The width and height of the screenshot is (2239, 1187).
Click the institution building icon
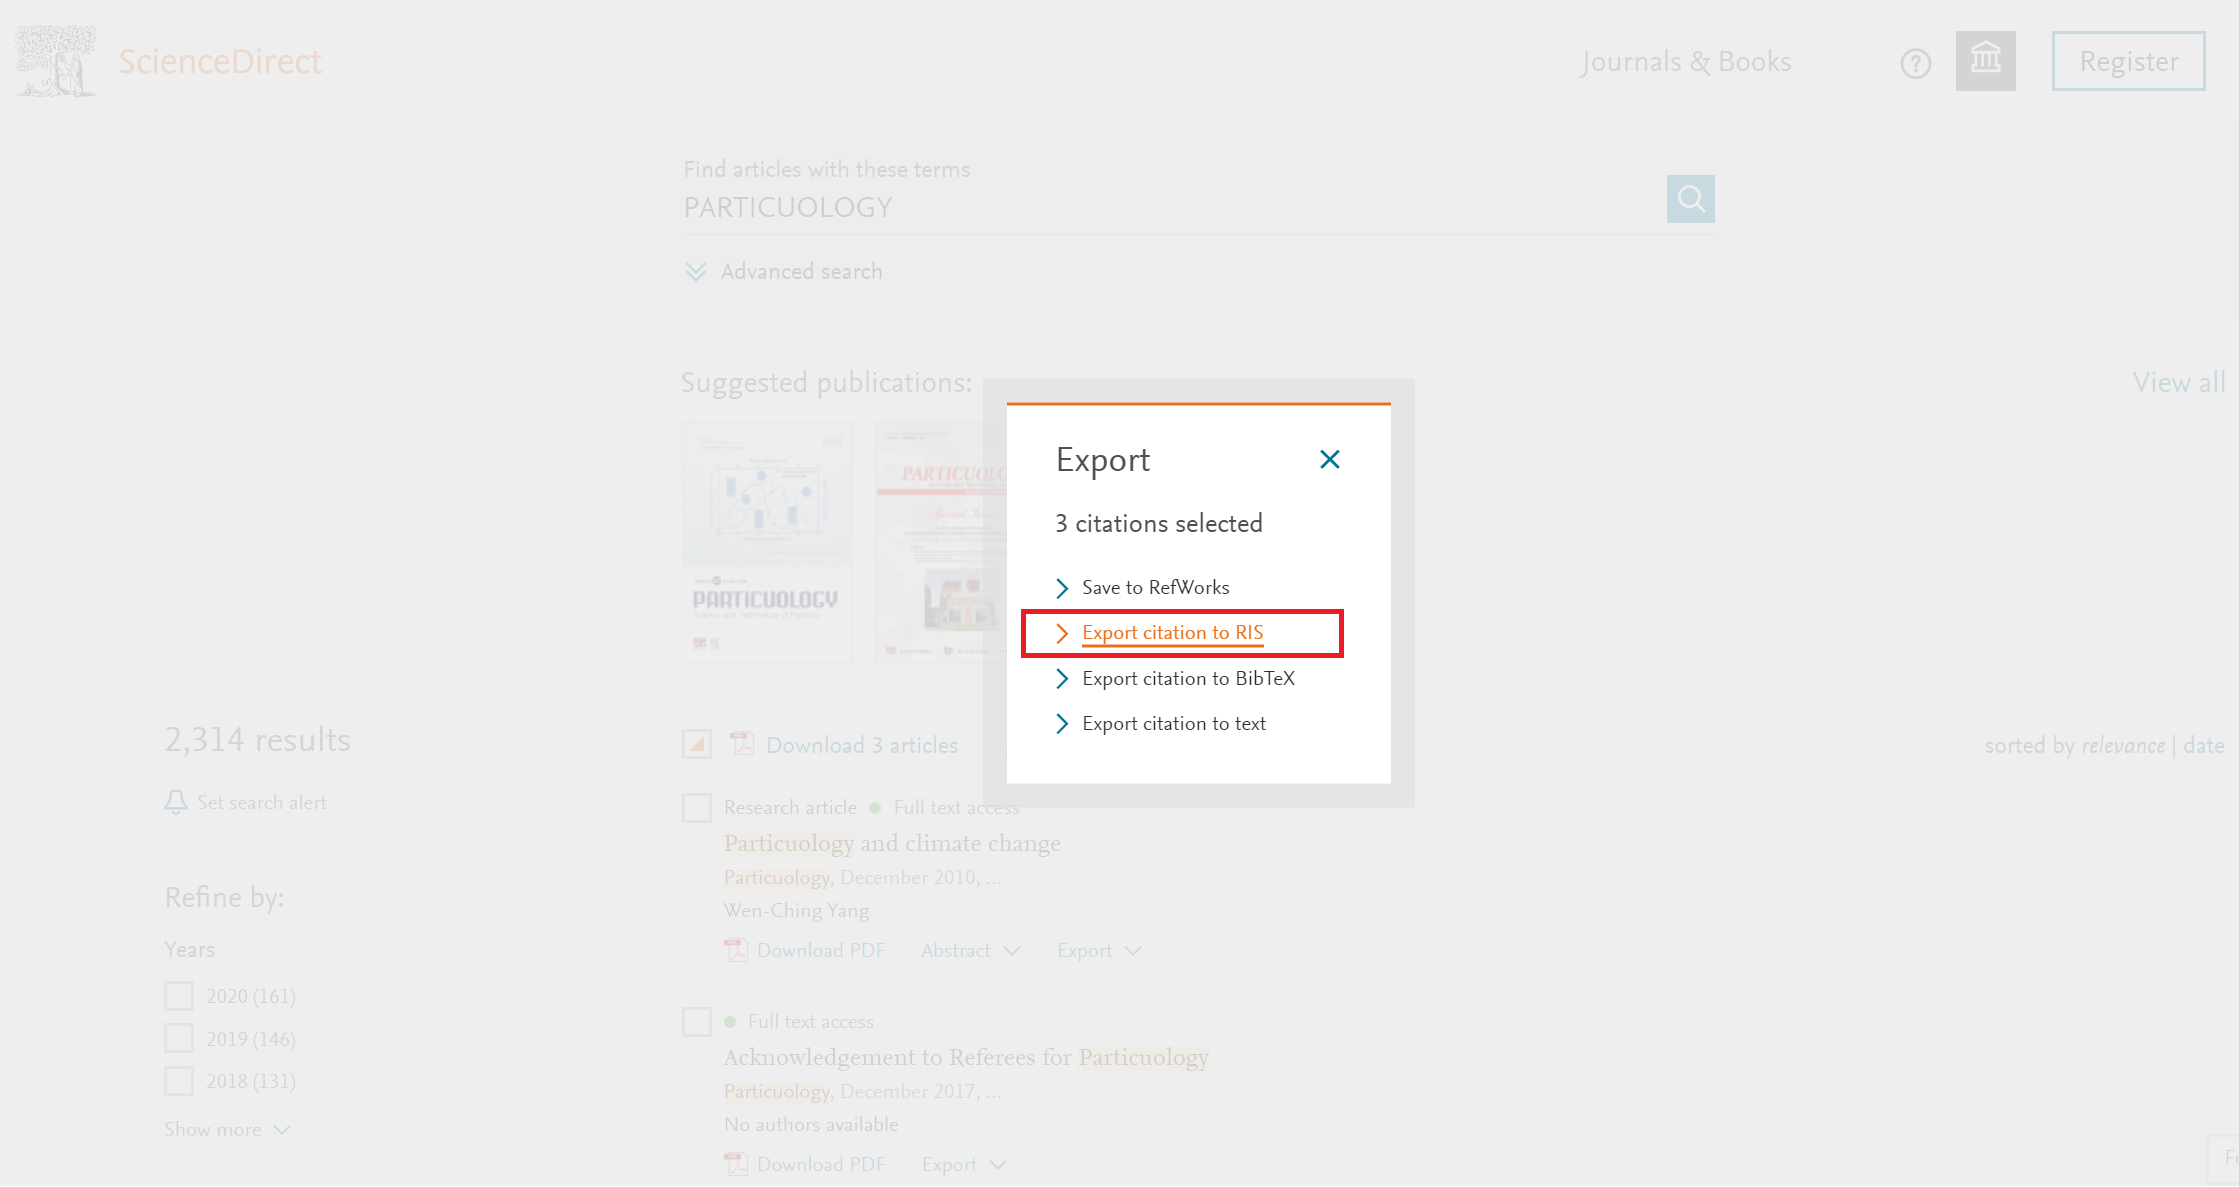pos(1985,61)
